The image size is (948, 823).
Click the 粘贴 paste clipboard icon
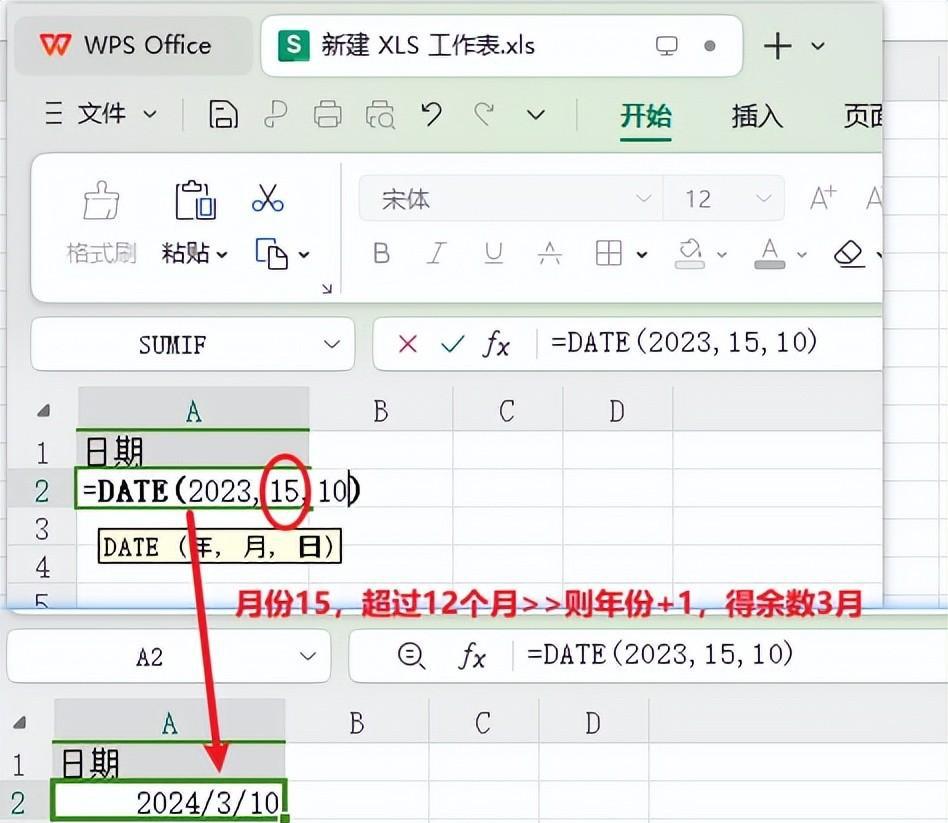pyautogui.click(x=195, y=200)
